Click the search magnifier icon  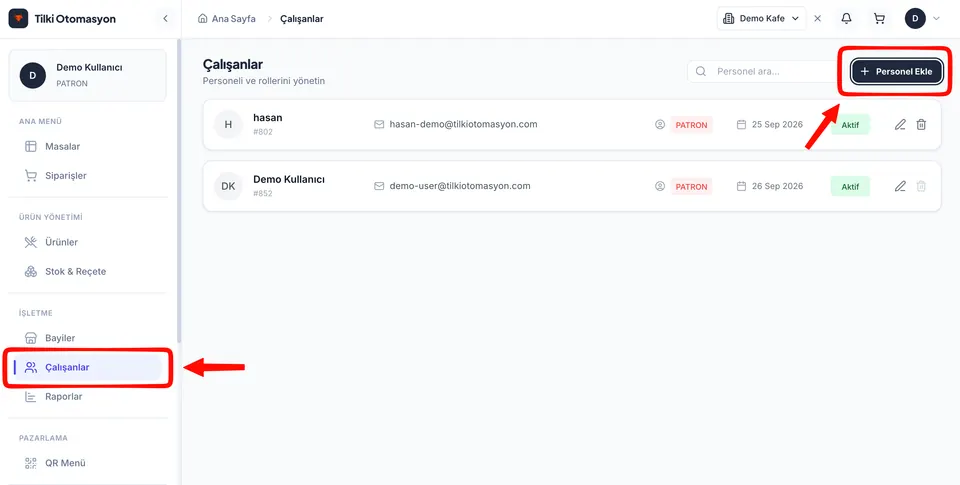(701, 72)
